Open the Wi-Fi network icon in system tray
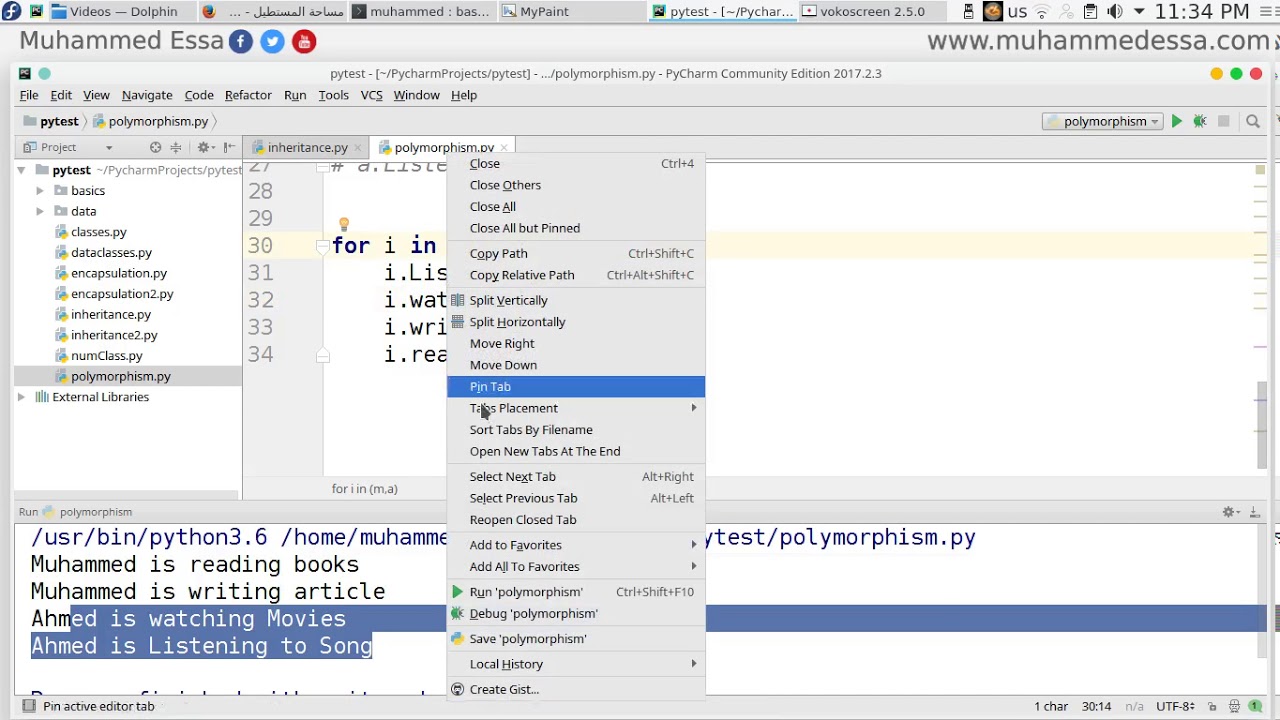The height and width of the screenshot is (720, 1280). [1042, 12]
